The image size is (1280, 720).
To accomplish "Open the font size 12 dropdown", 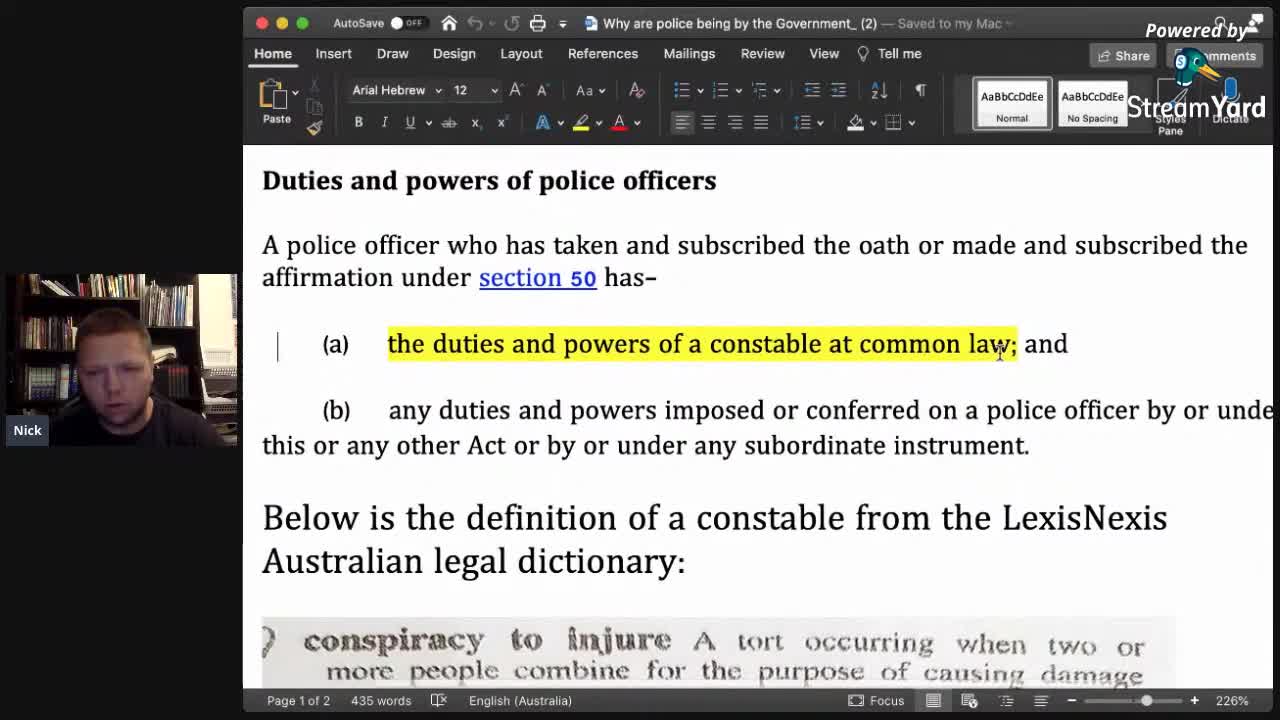I will (x=494, y=91).
